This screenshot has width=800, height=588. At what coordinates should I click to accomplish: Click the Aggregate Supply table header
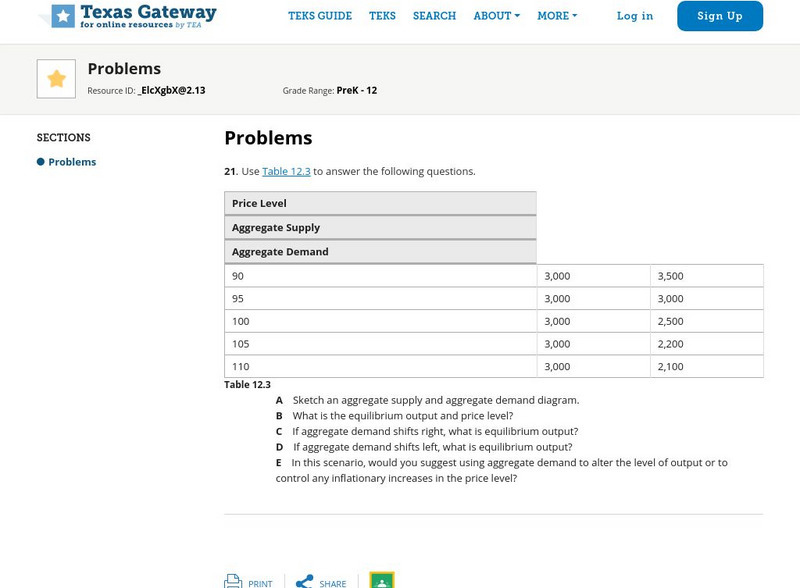pos(380,228)
